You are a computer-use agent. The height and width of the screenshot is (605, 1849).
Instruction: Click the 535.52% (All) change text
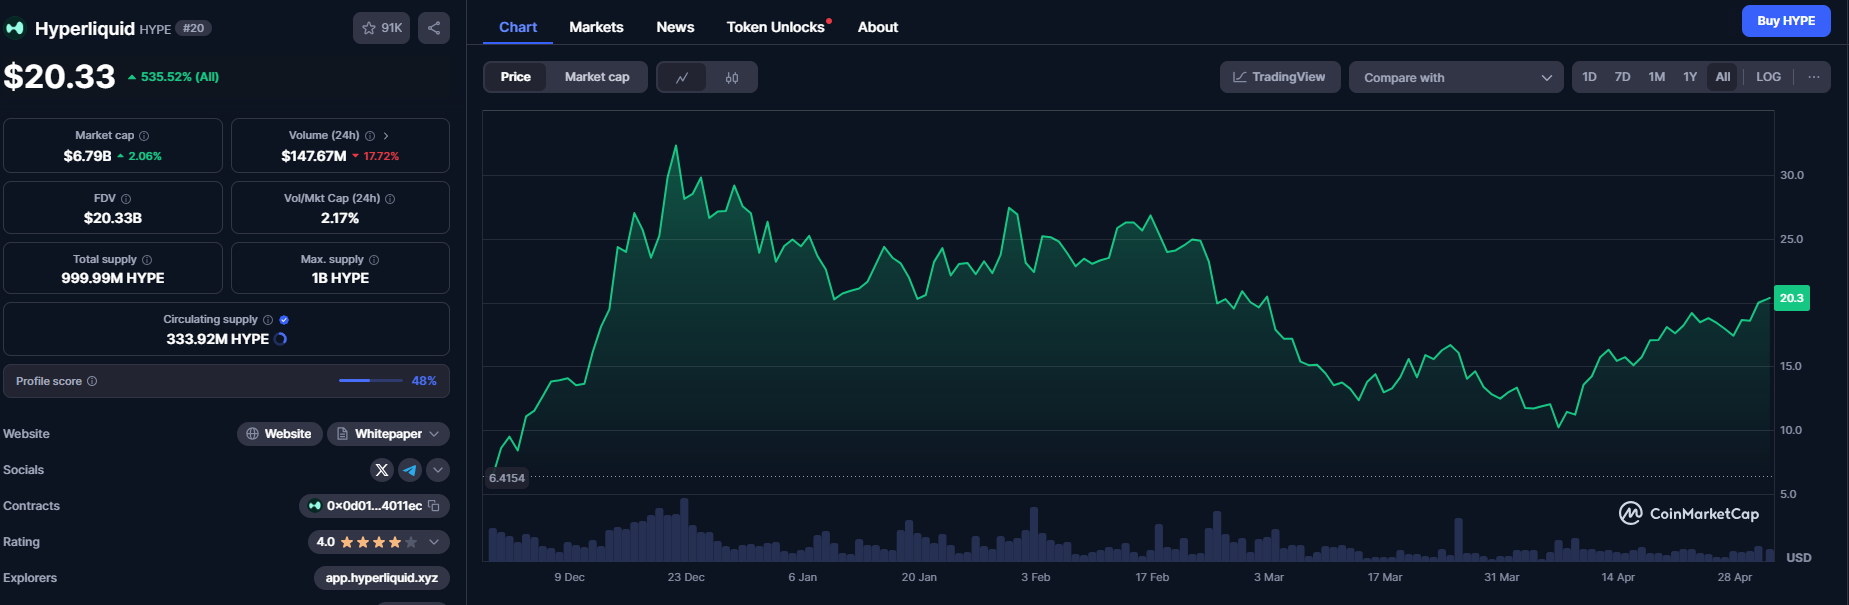180,77
